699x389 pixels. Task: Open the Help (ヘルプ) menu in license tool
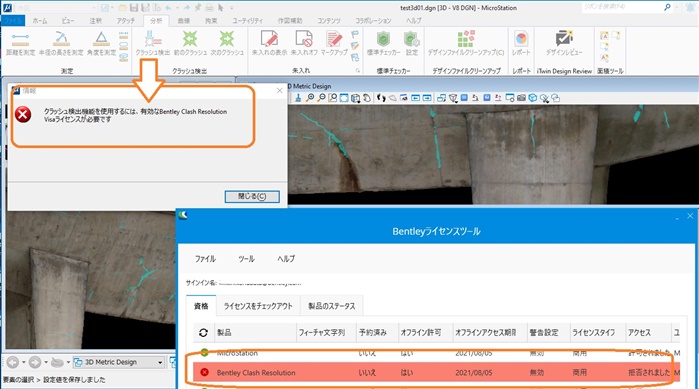coord(286,259)
